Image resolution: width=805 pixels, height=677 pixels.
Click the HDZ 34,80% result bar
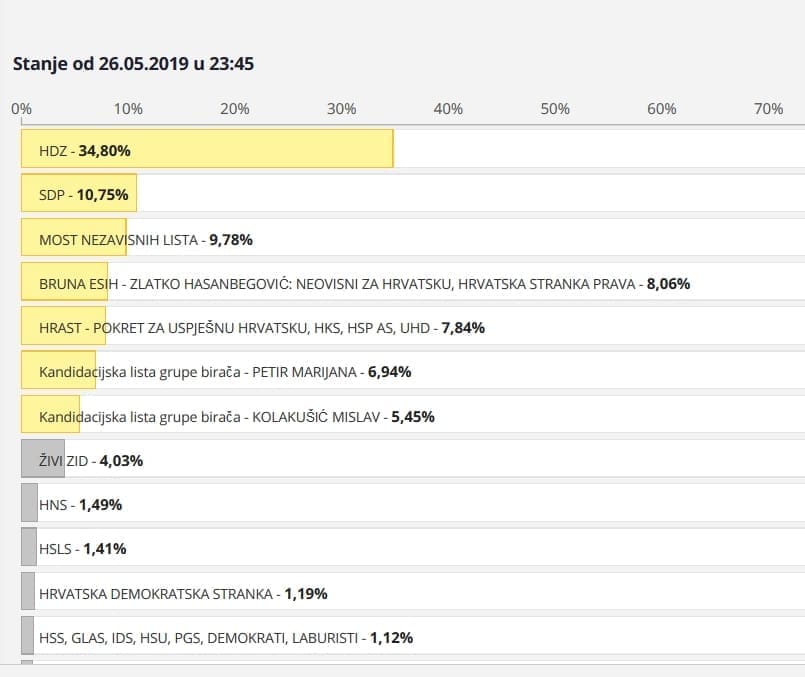[x=207, y=150]
